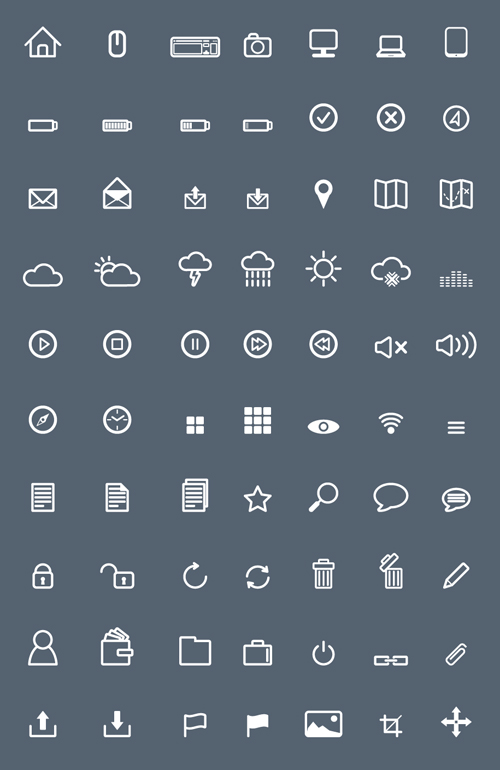Screen dimensions: 500x770
Task: Click the circular pause button
Action: tap(195, 344)
